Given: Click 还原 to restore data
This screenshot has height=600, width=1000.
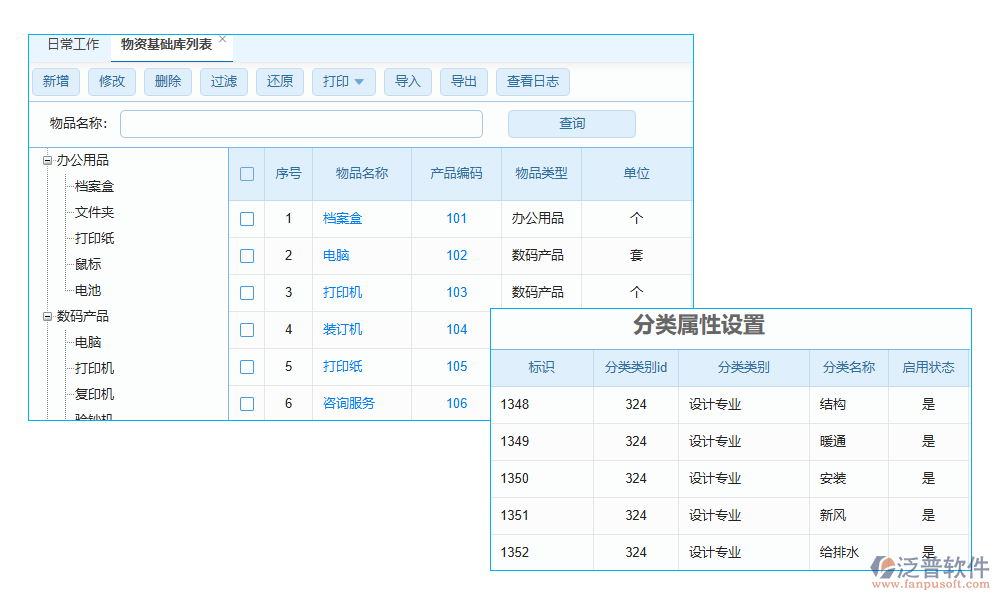Looking at the screenshot, I should 279,82.
